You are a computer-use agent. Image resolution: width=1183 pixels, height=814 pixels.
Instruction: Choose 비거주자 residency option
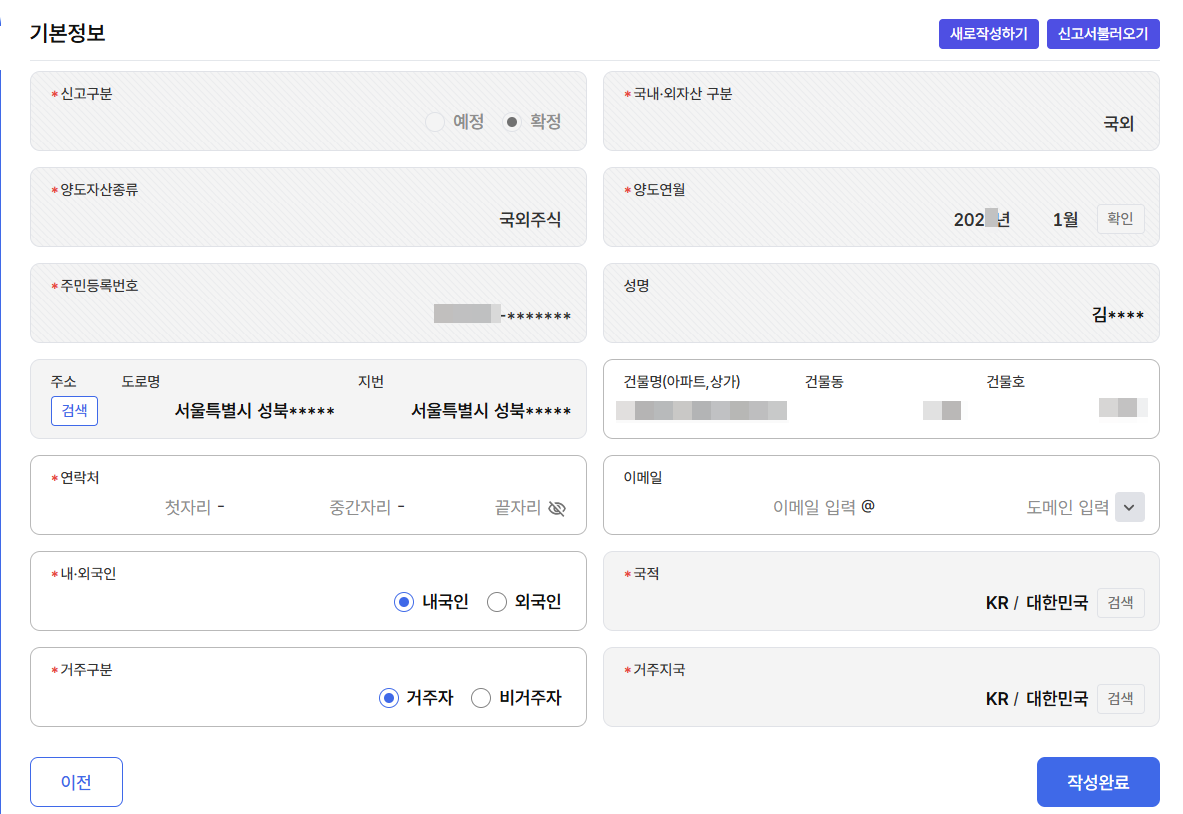pyautogui.click(x=481, y=698)
